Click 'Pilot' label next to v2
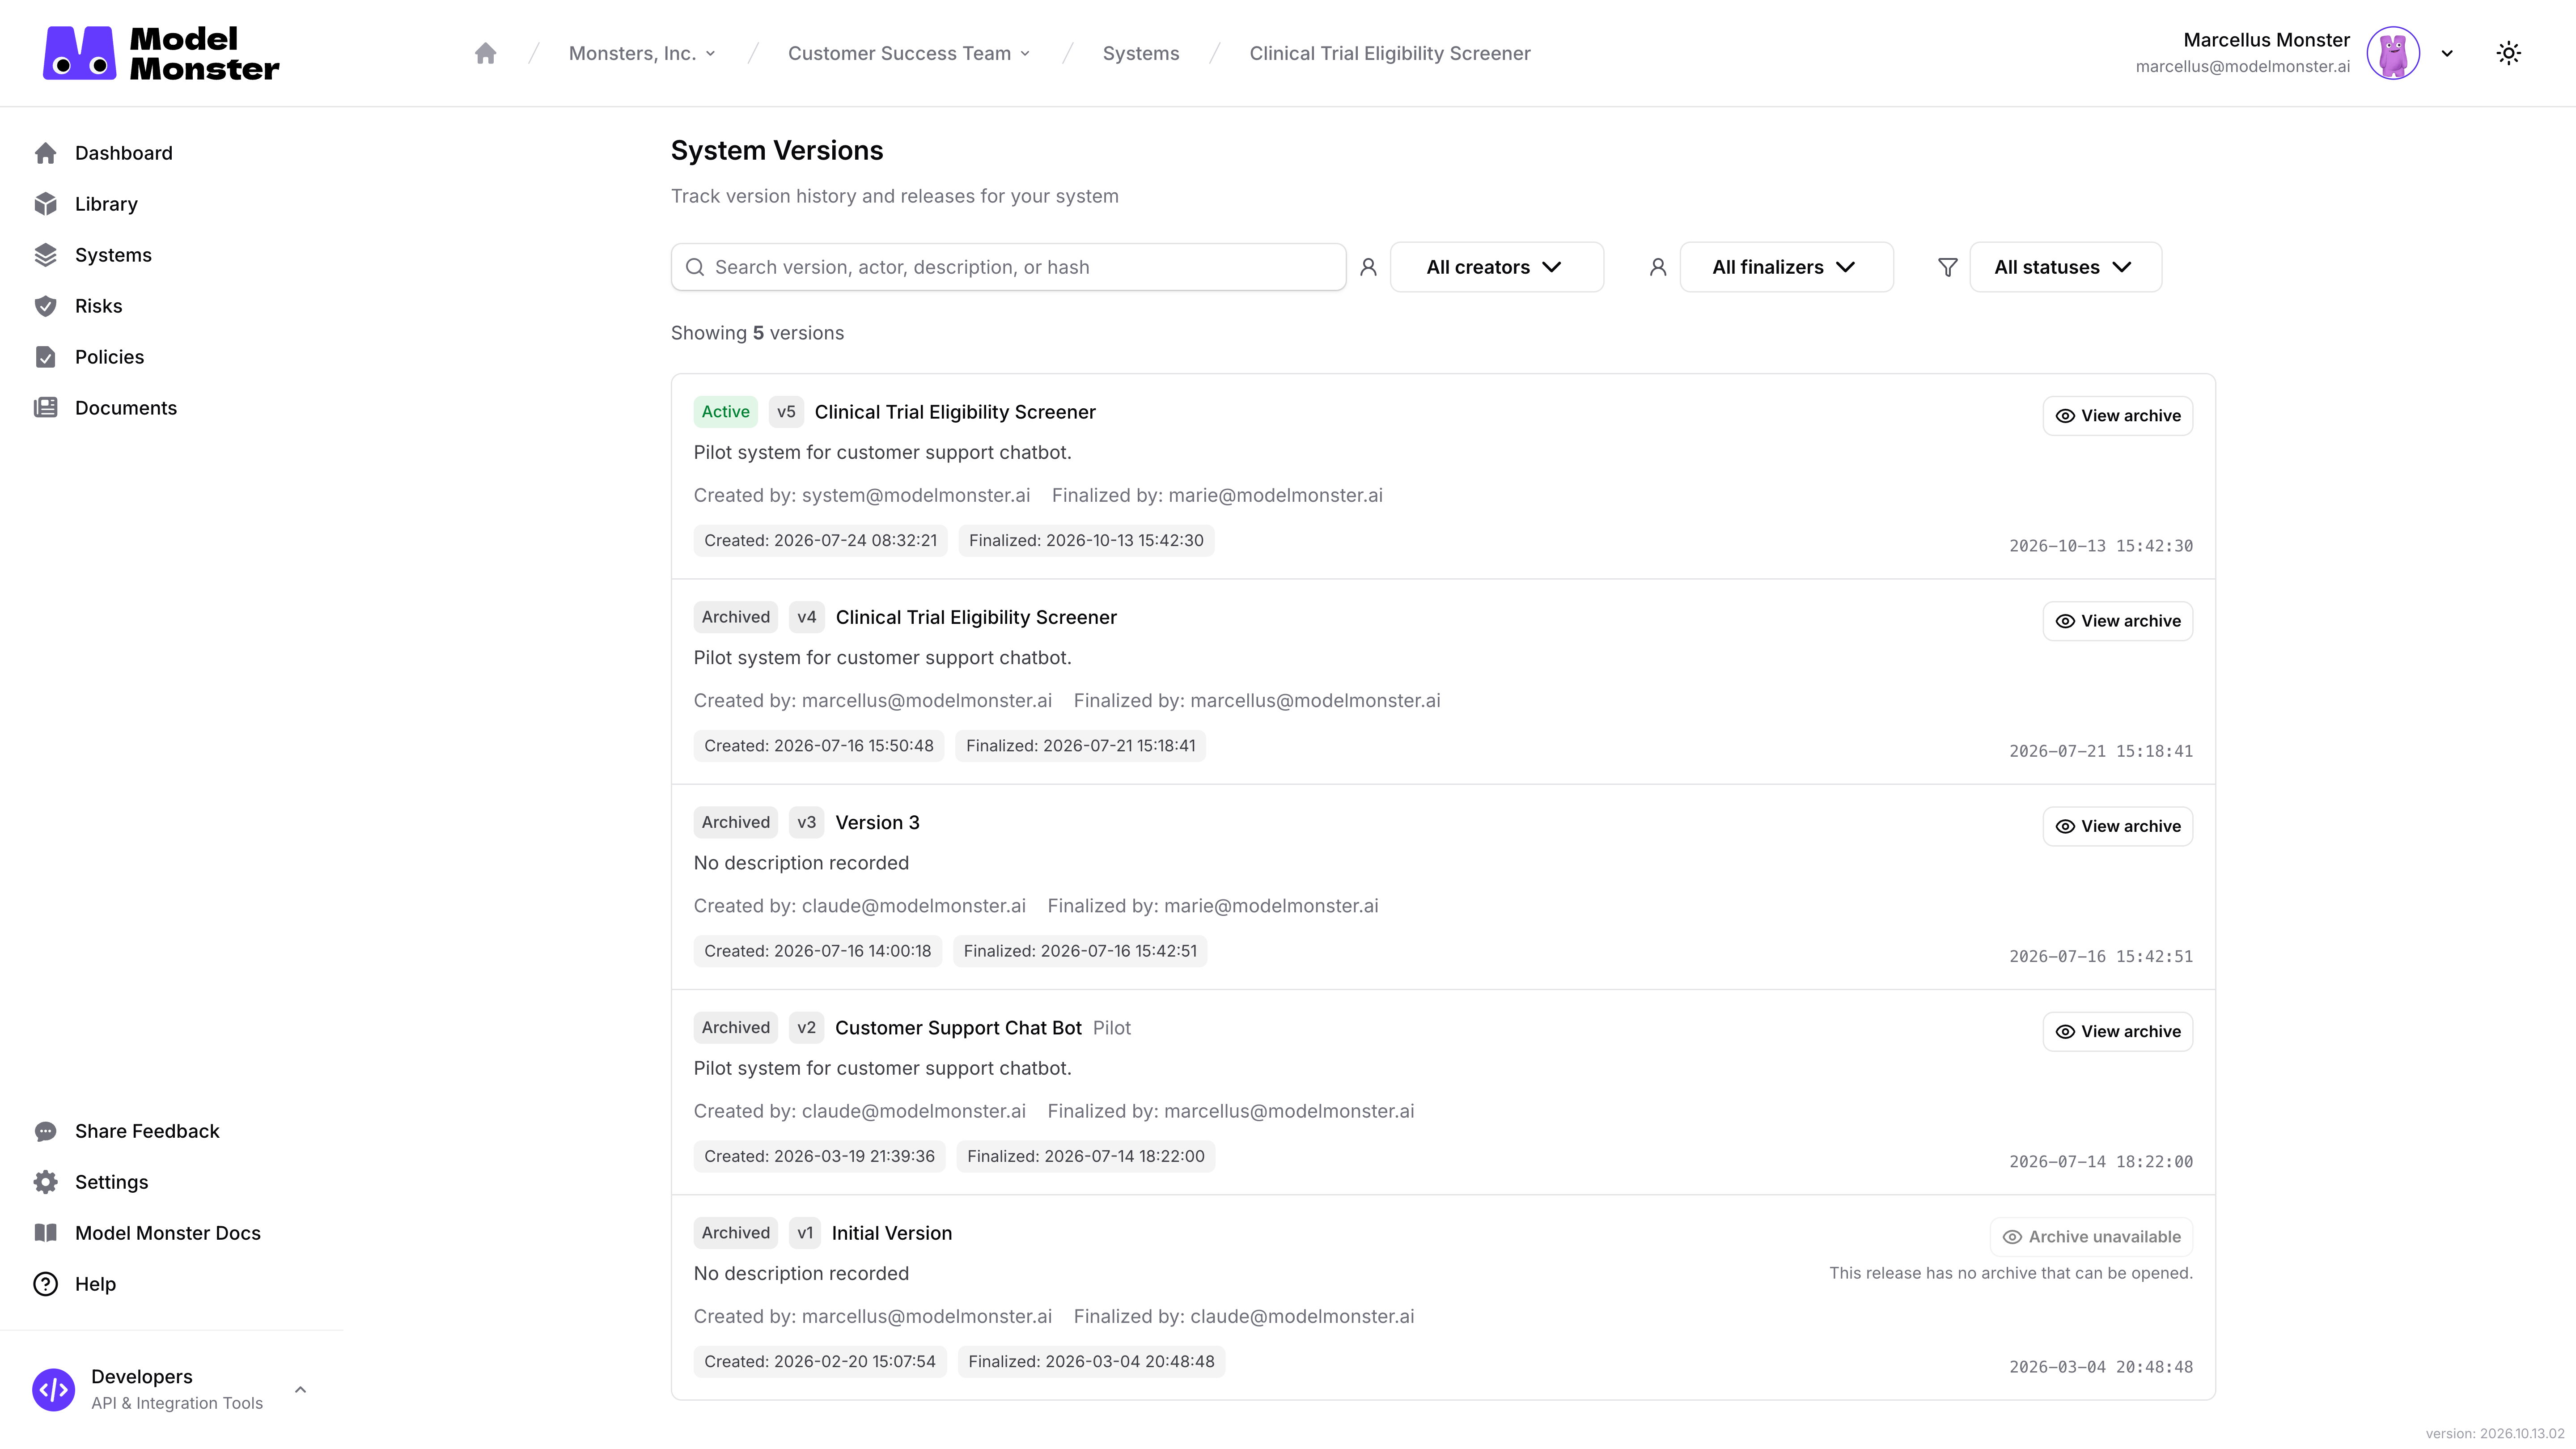The height and width of the screenshot is (1449, 2576). 1112,1028
